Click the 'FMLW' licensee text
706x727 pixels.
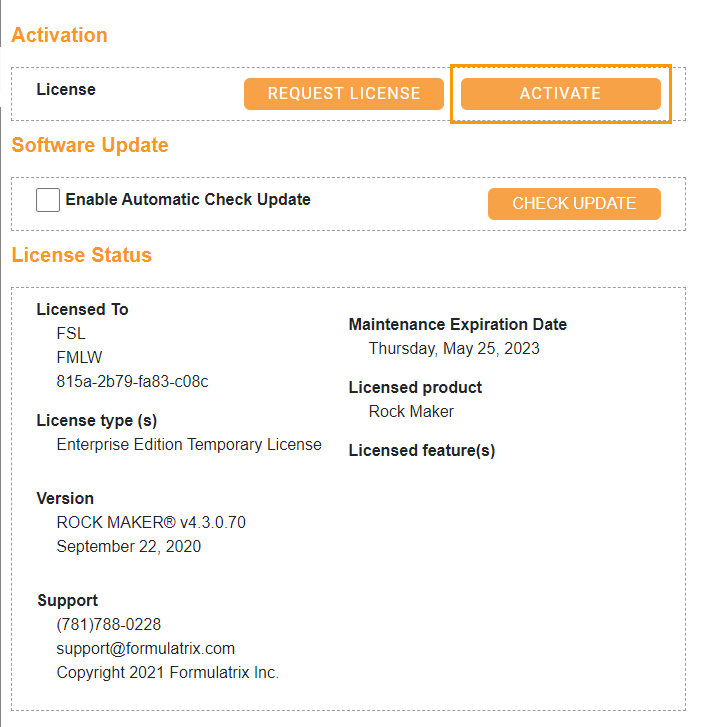click(79, 357)
